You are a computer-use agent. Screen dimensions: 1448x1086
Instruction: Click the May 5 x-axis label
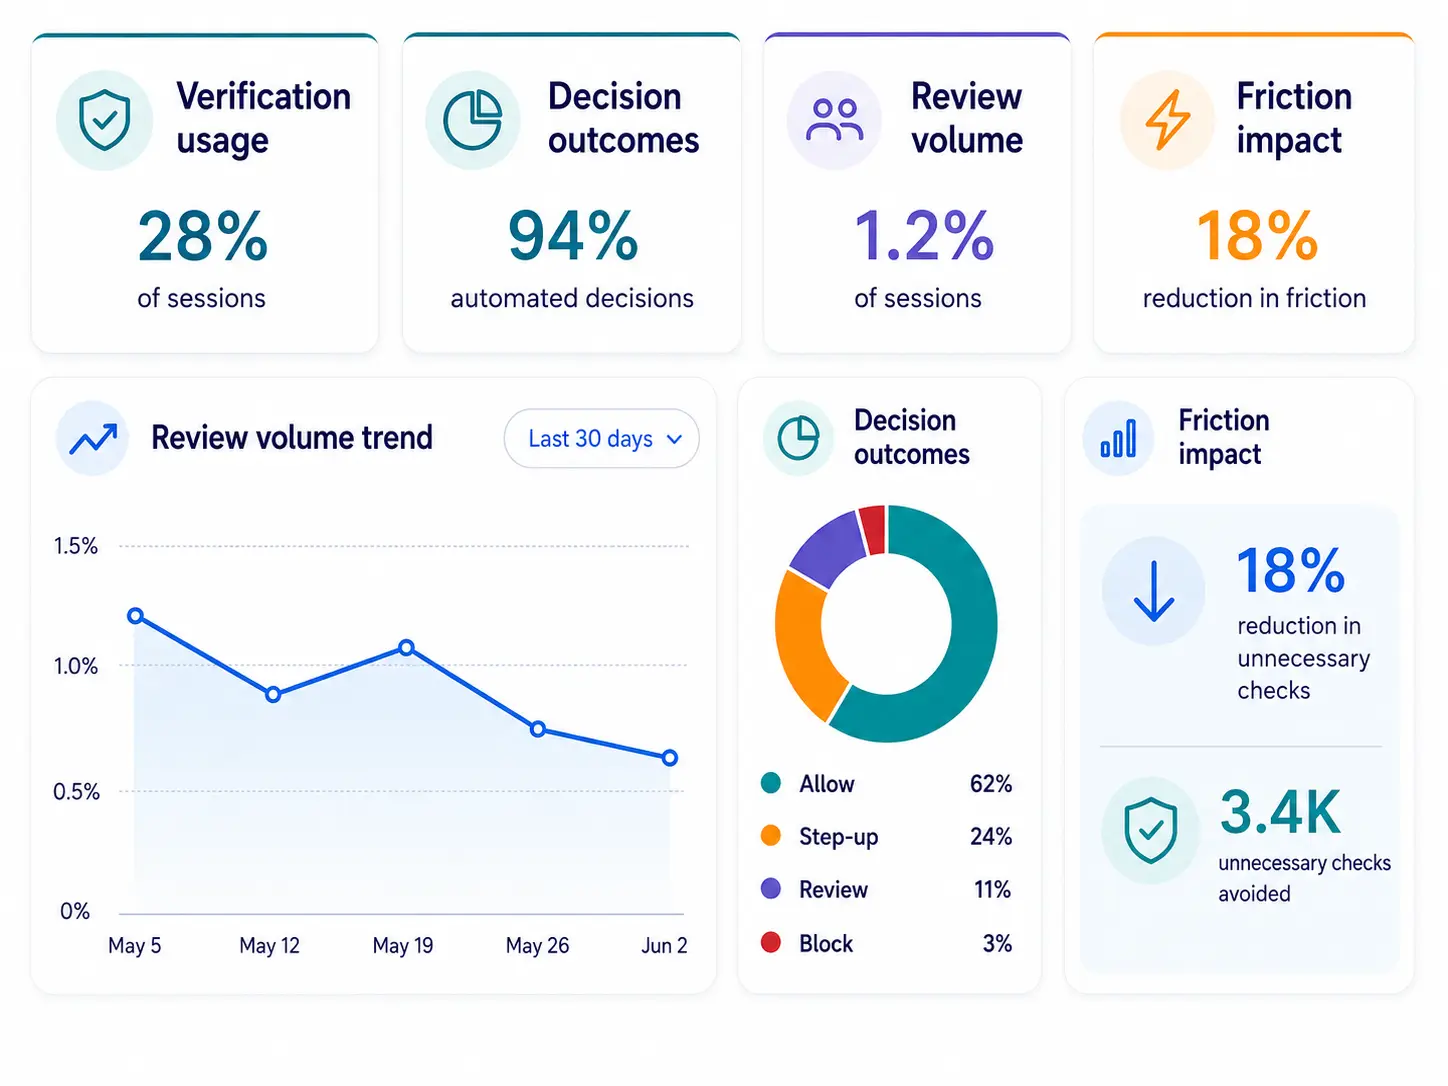pyautogui.click(x=134, y=946)
